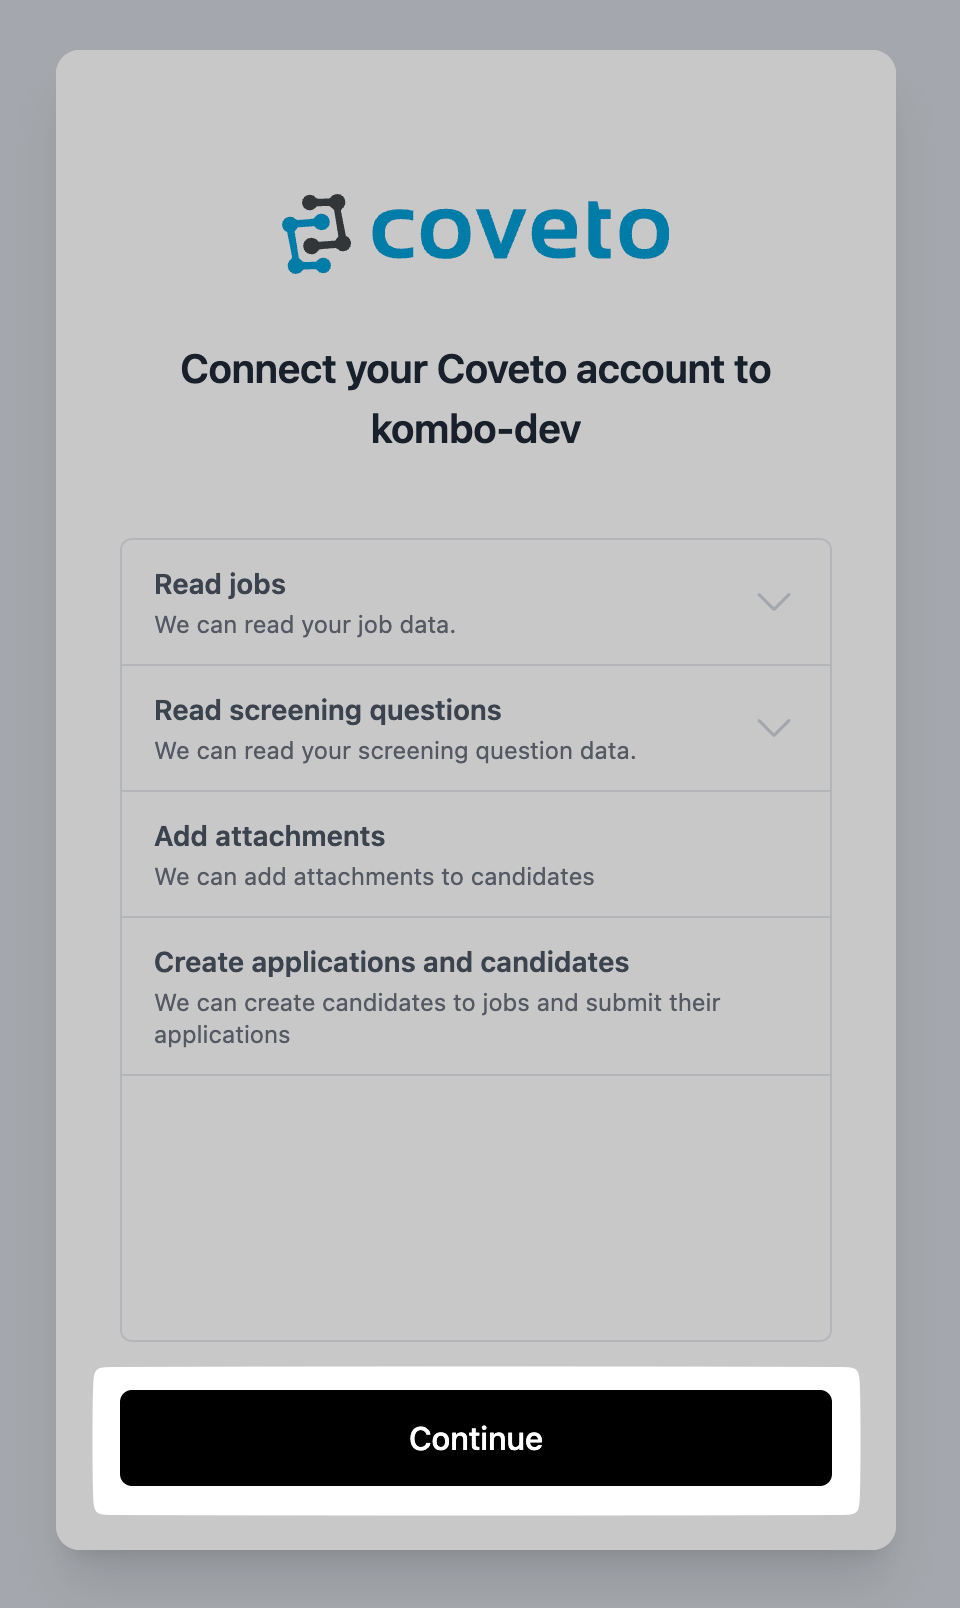Click the Coveto wordmark text
This screenshot has width=960, height=1608.
pos(520,231)
